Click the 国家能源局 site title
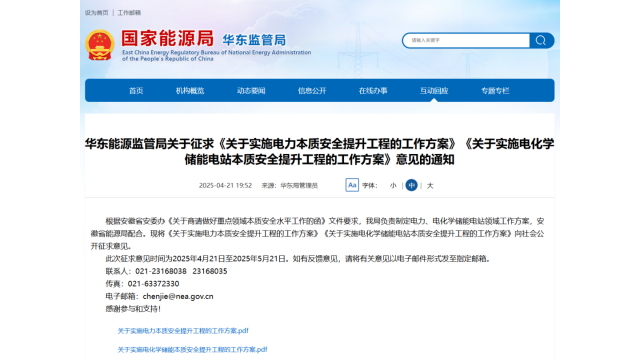The image size is (640, 360). [167, 38]
